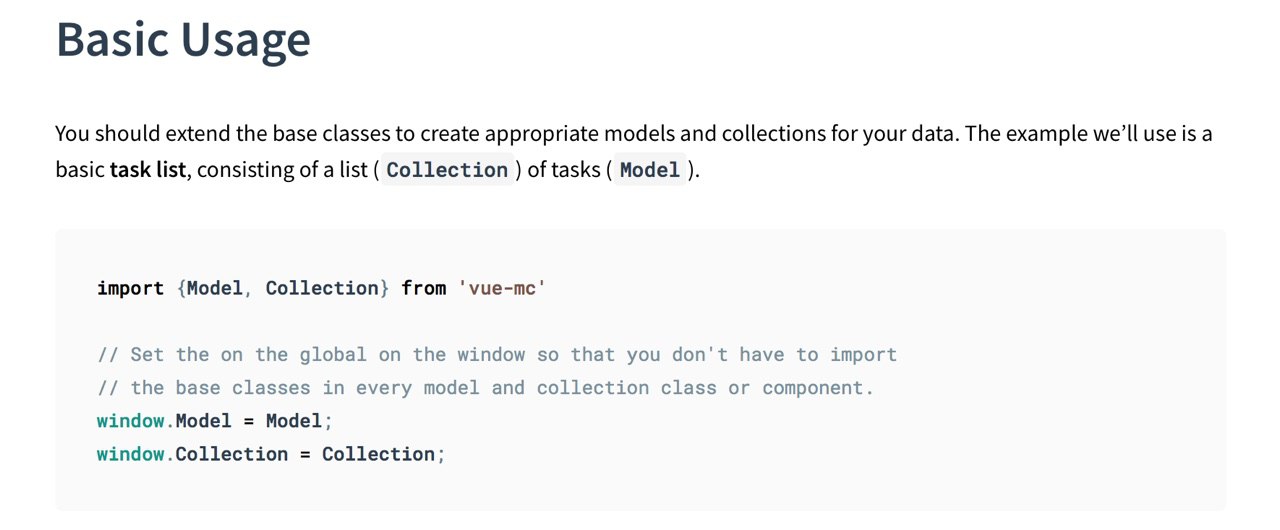
Task: Click 'window' in the window.Model line
Action: pos(130,421)
